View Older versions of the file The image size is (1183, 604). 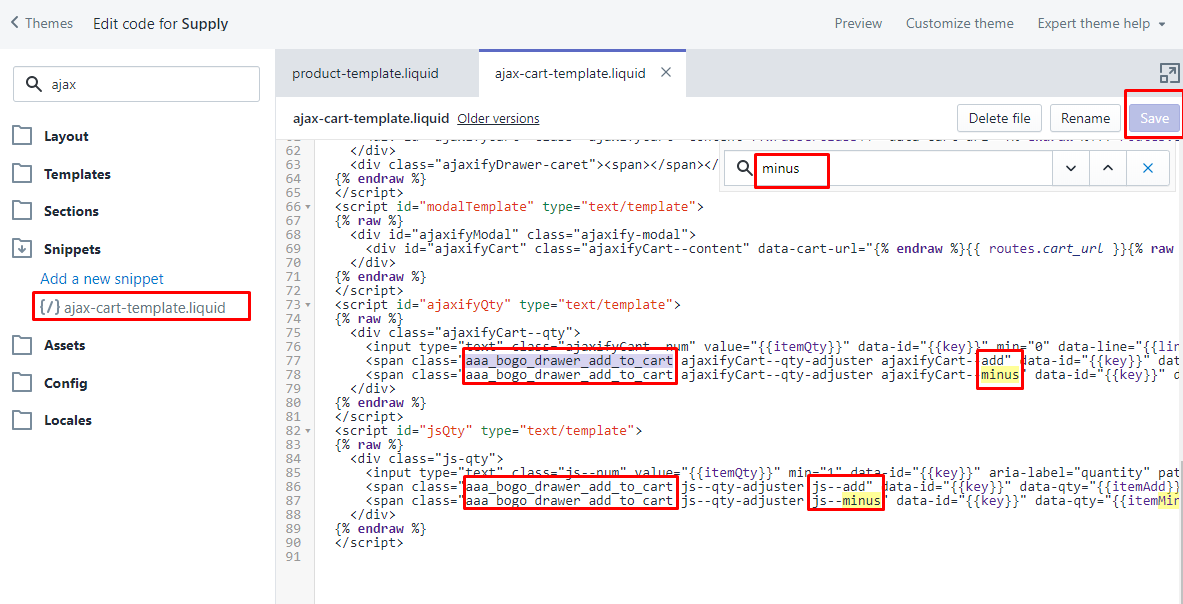(498, 118)
